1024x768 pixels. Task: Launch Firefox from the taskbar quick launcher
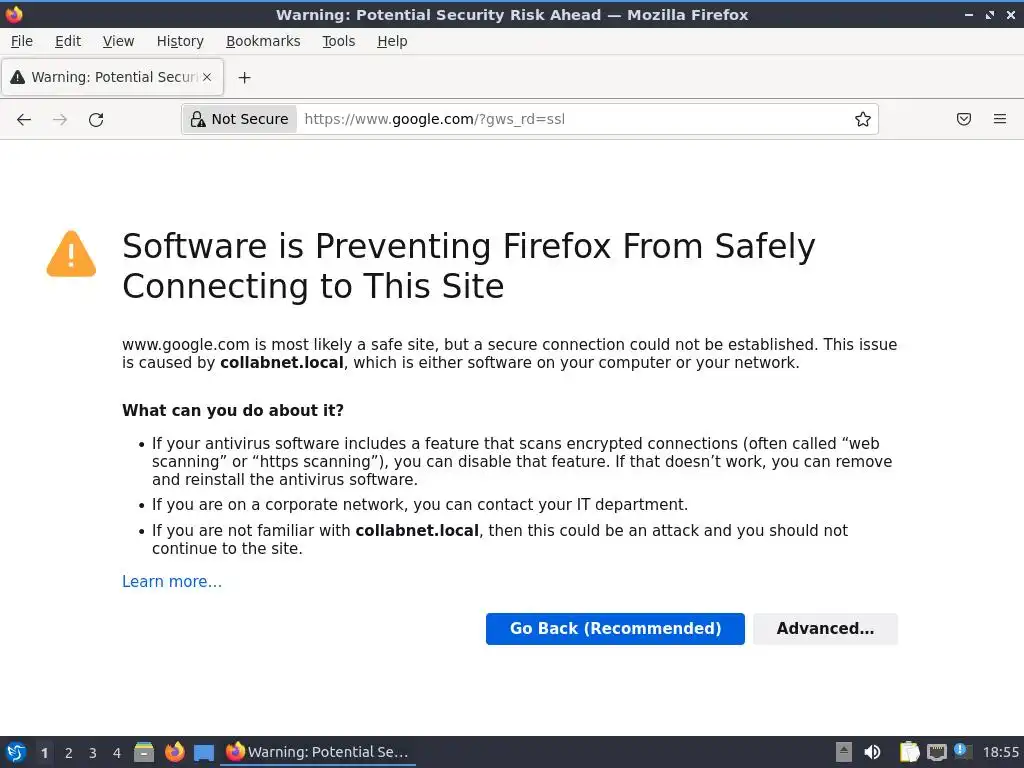tap(174, 752)
